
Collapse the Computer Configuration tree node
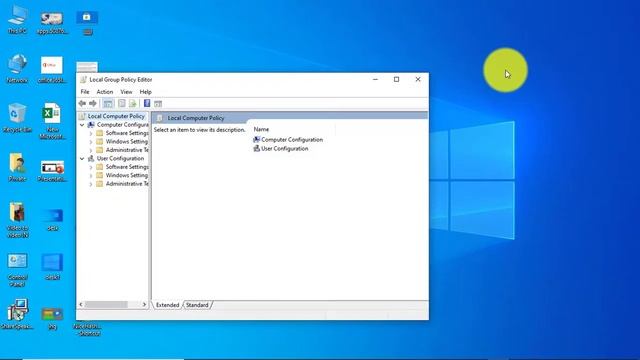(82, 124)
